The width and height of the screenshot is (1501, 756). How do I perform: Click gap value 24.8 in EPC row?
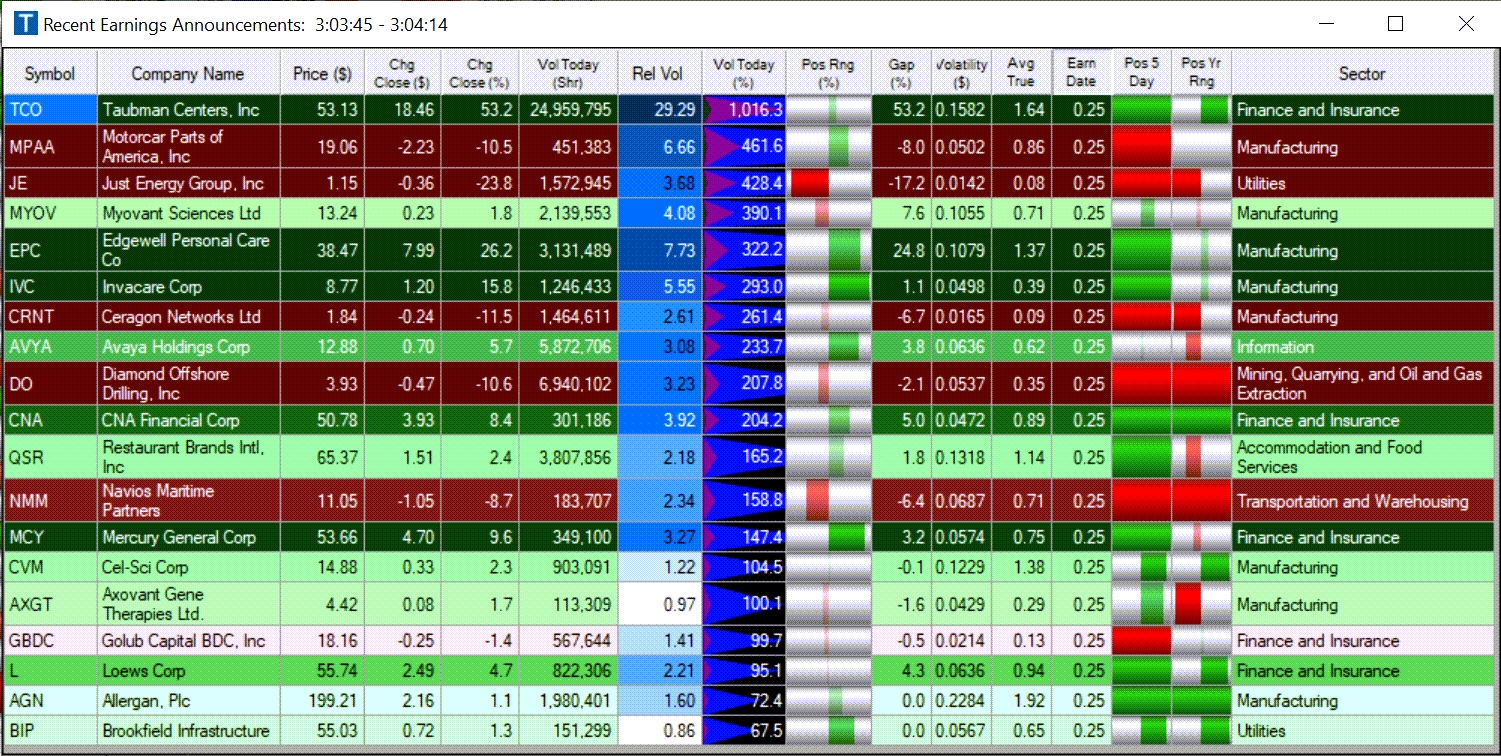click(x=909, y=251)
